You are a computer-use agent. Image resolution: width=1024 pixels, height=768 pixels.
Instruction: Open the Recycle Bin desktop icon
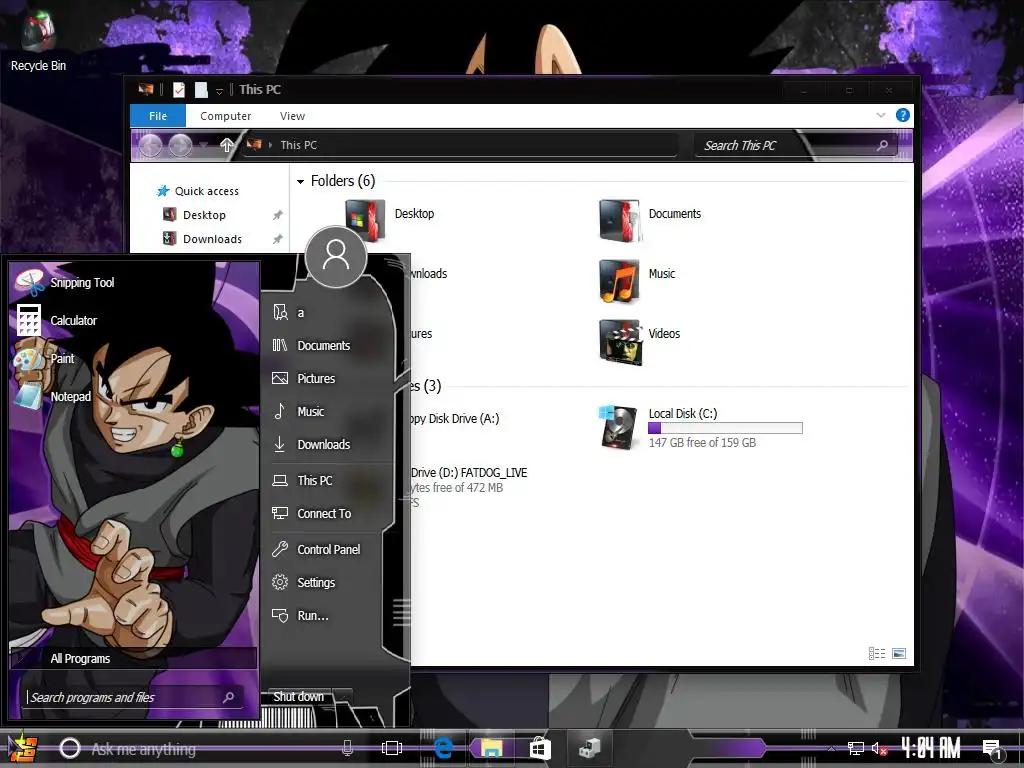[x=38, y=42]
